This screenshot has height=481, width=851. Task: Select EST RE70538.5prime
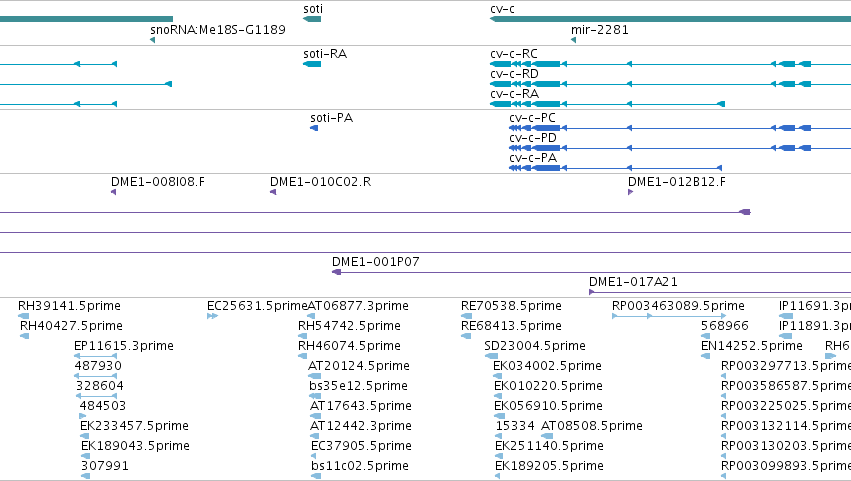point(511,306)
